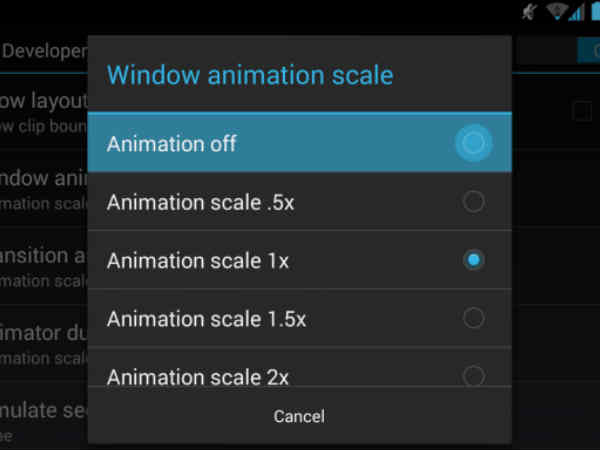Click the cell signal strength icon
The height and width of the screenshot is (450, 600).
click(577, 11)
